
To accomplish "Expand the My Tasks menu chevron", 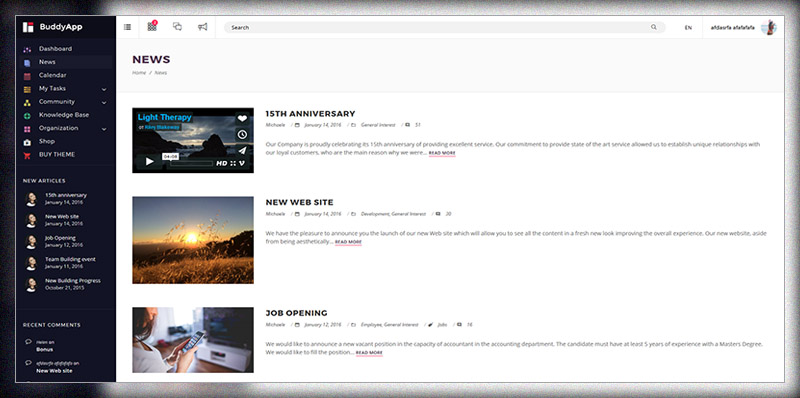I will 104,89.
